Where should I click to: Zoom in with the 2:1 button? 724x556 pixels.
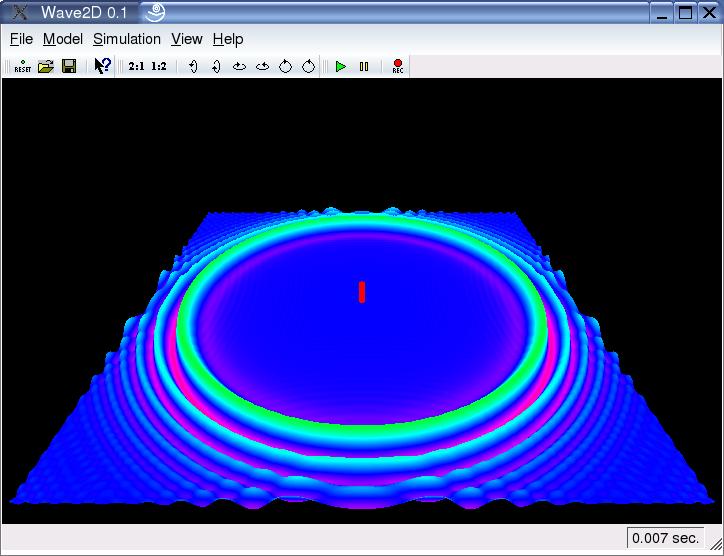click(x=137, y=66)
